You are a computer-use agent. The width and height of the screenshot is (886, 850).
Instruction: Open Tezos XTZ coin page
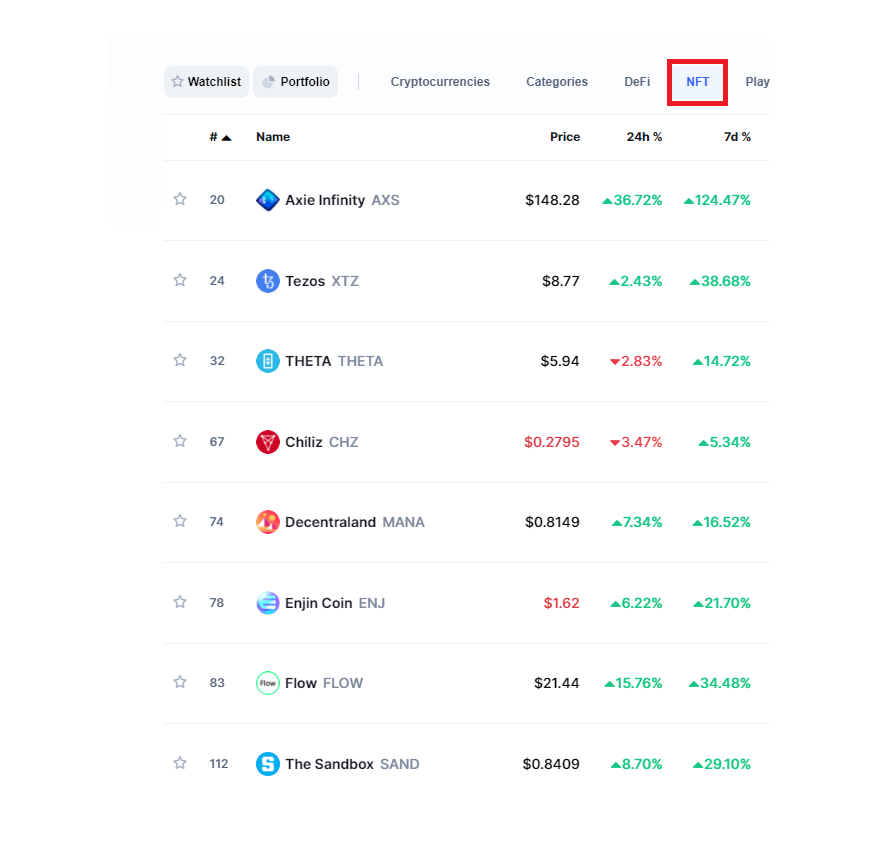[x=322, y=281]
